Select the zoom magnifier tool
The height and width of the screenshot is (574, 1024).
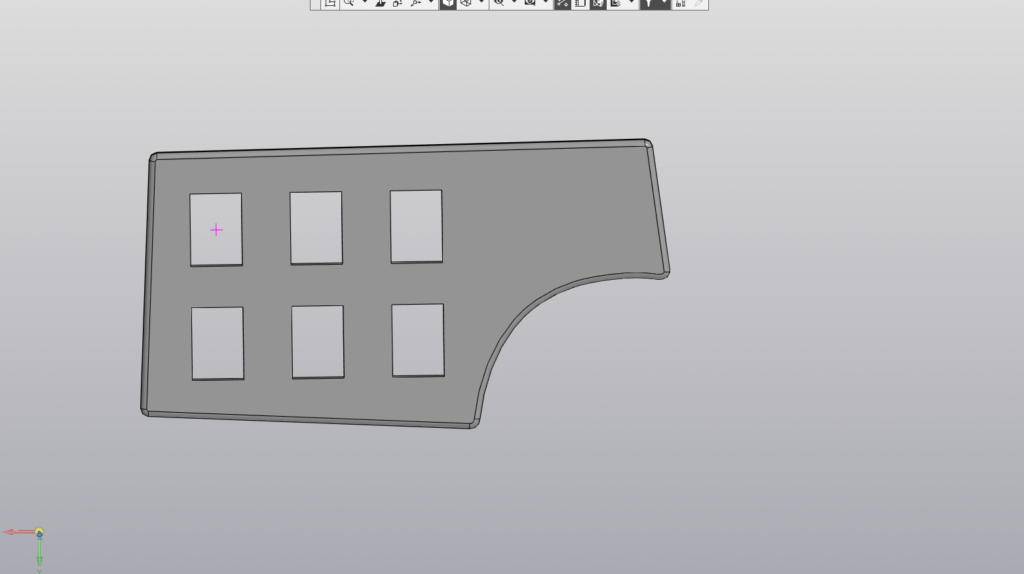click(x=349, y=4)
